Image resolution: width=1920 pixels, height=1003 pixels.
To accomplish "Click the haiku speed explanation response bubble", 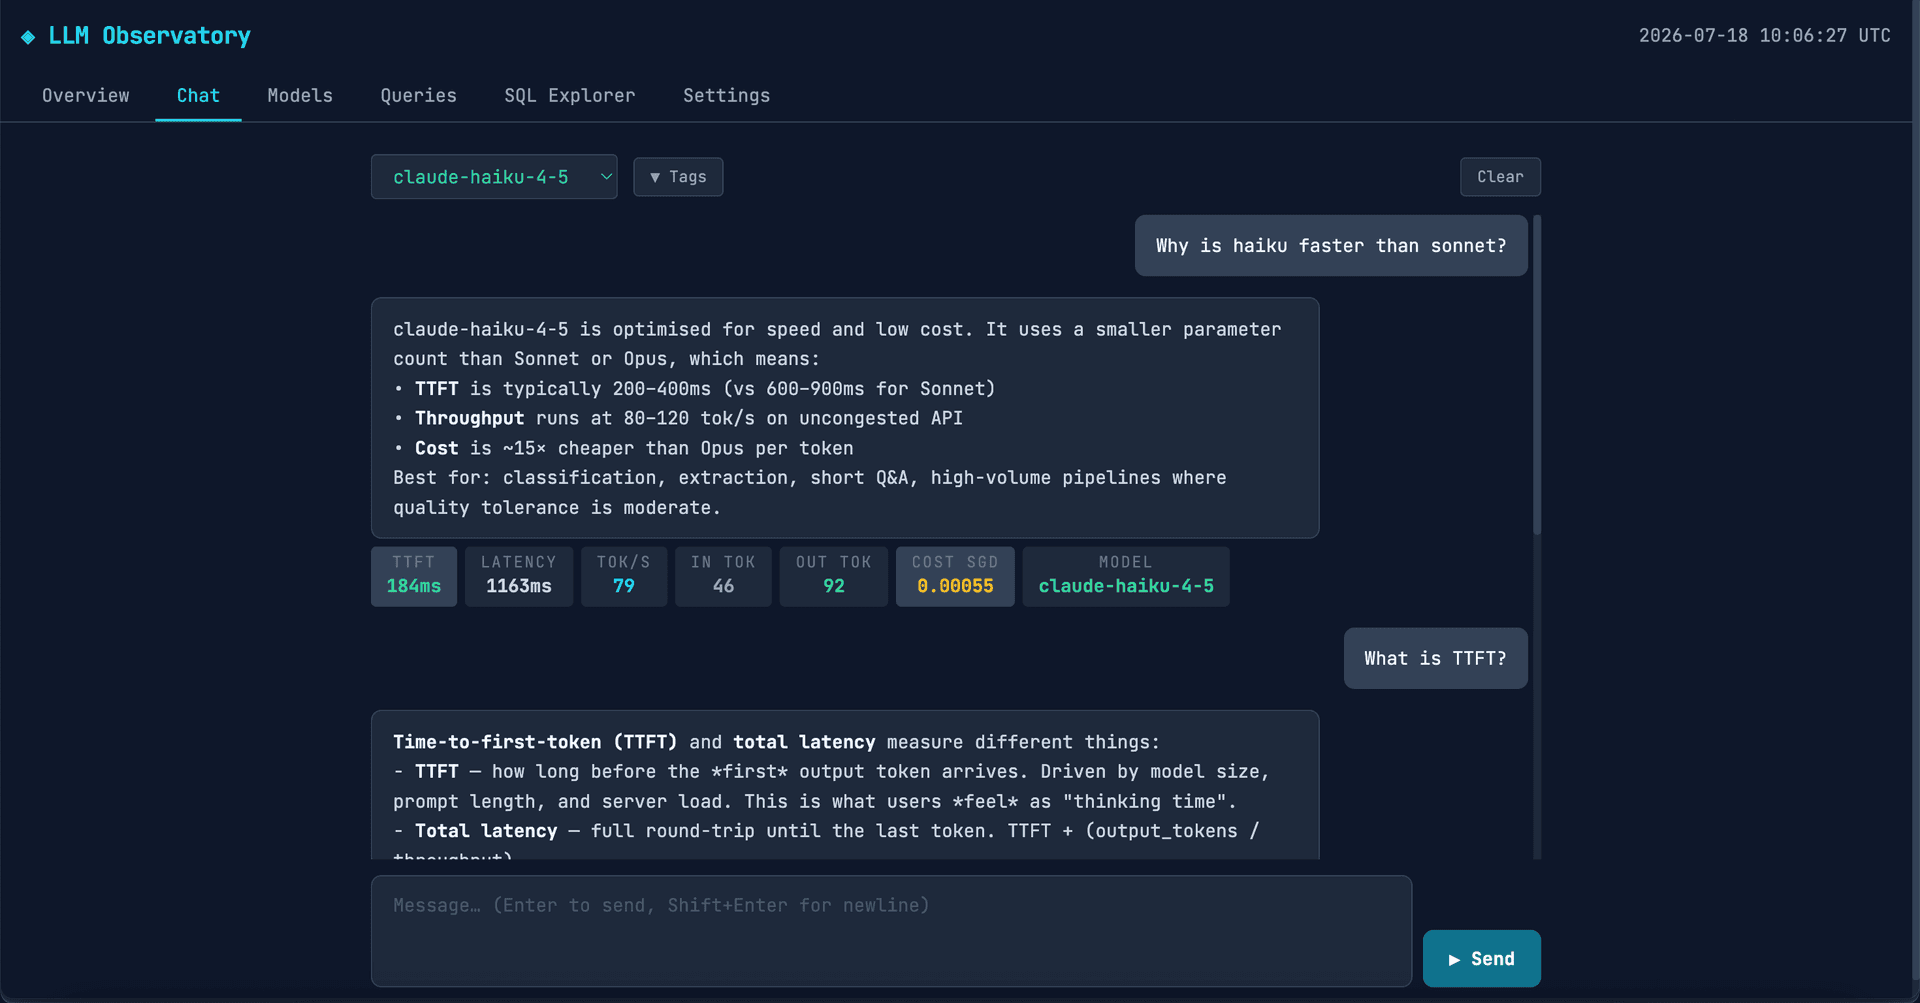I will coord(845,418).
